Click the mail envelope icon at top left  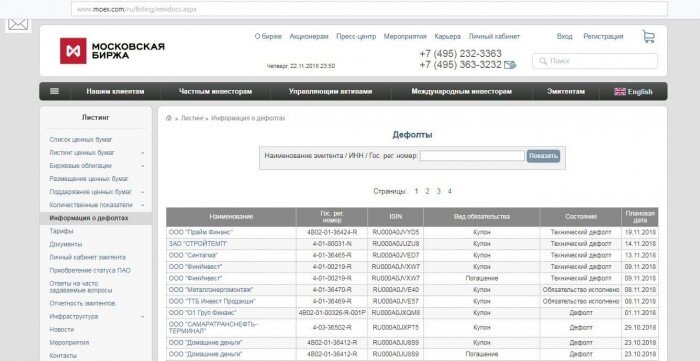coord(18,24)
